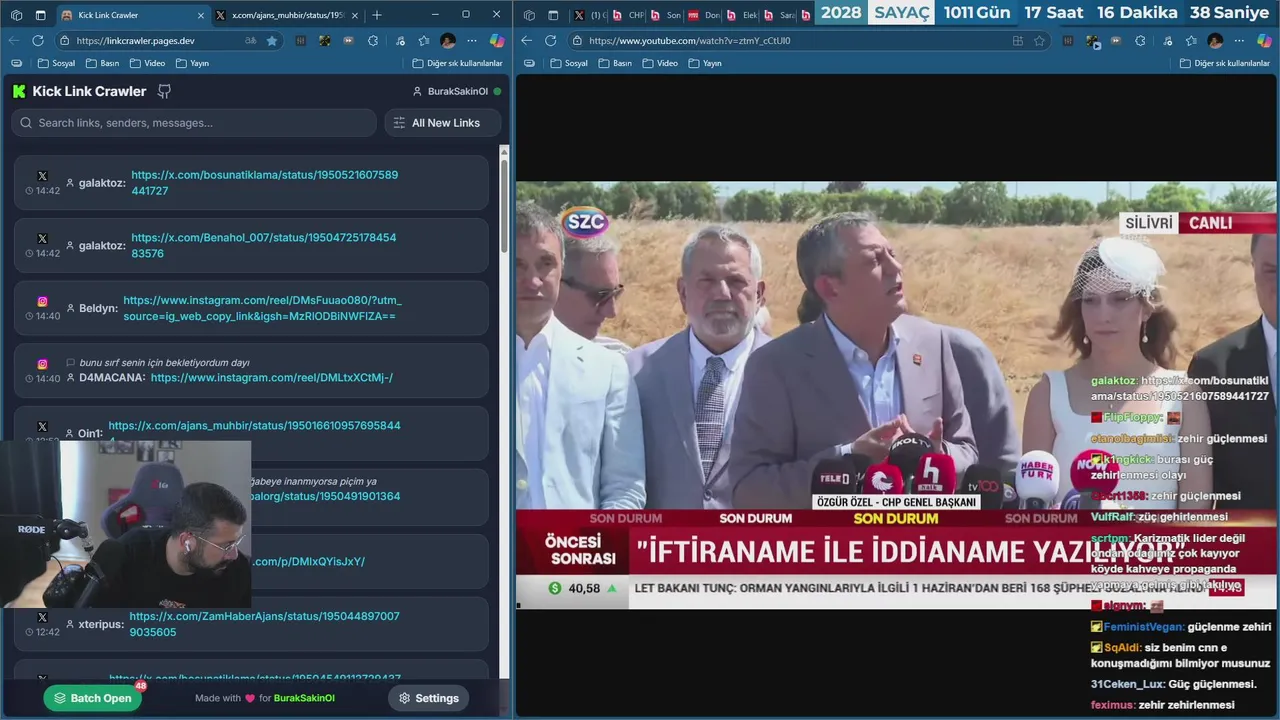Image resolution: width=1280 pixels, height=720 pixels.
Task: Open left browser's Settings and more menu
Action: pyautogui.click(x=473, y=41)
